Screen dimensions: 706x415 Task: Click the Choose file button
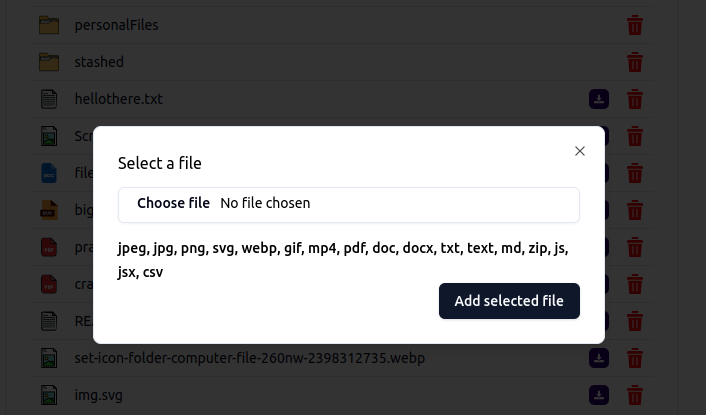coord(173,203)
